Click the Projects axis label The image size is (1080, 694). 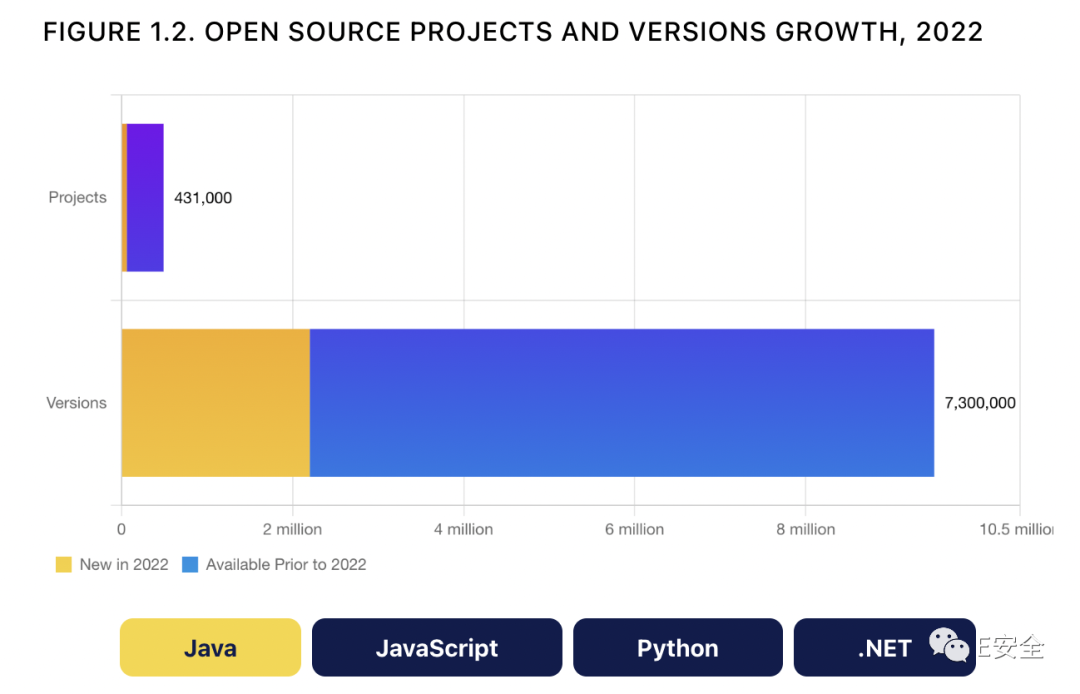[77, 198]
